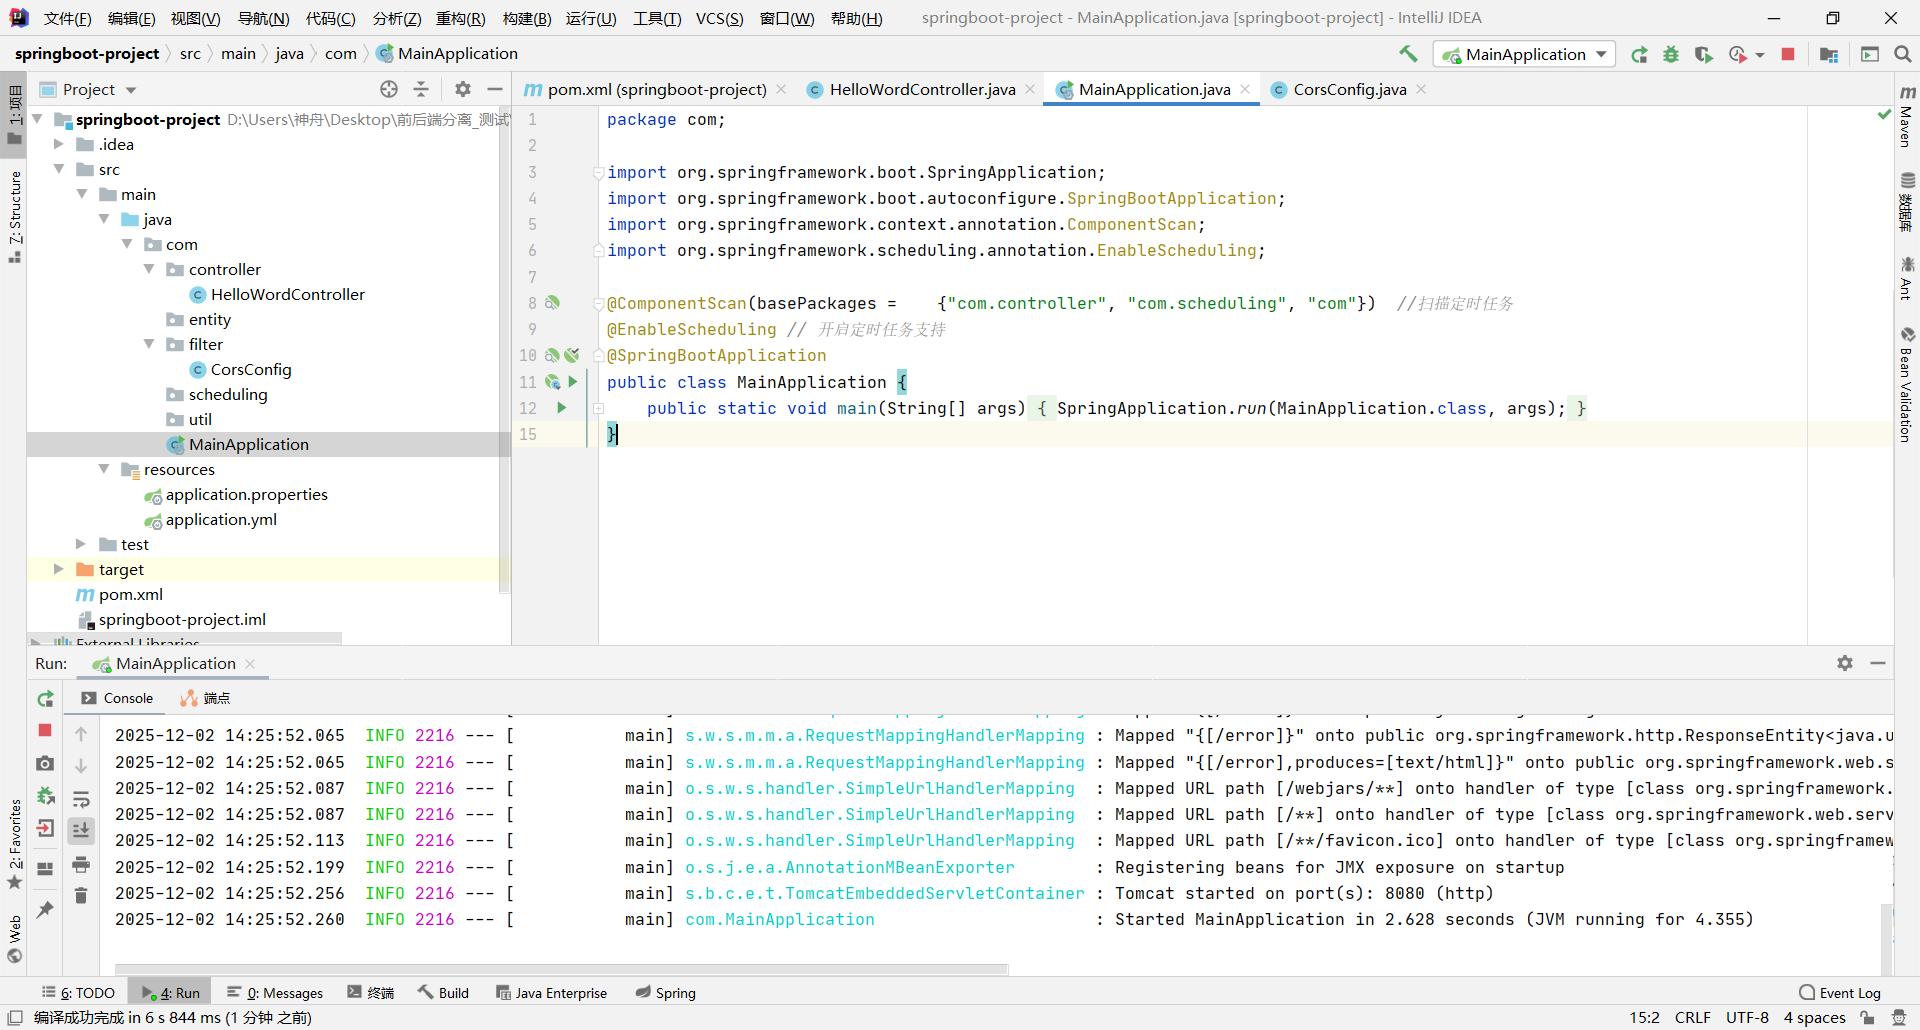Open the Ant tool window

[1907, 278]
